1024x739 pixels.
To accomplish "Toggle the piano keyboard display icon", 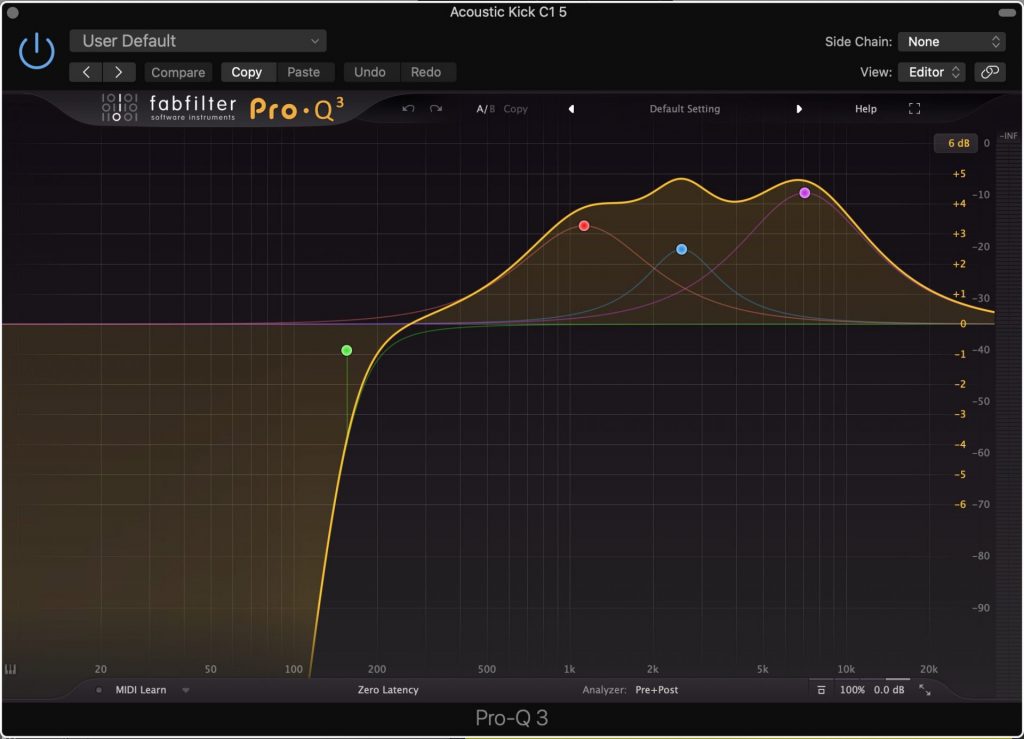I will click(10, 669).
